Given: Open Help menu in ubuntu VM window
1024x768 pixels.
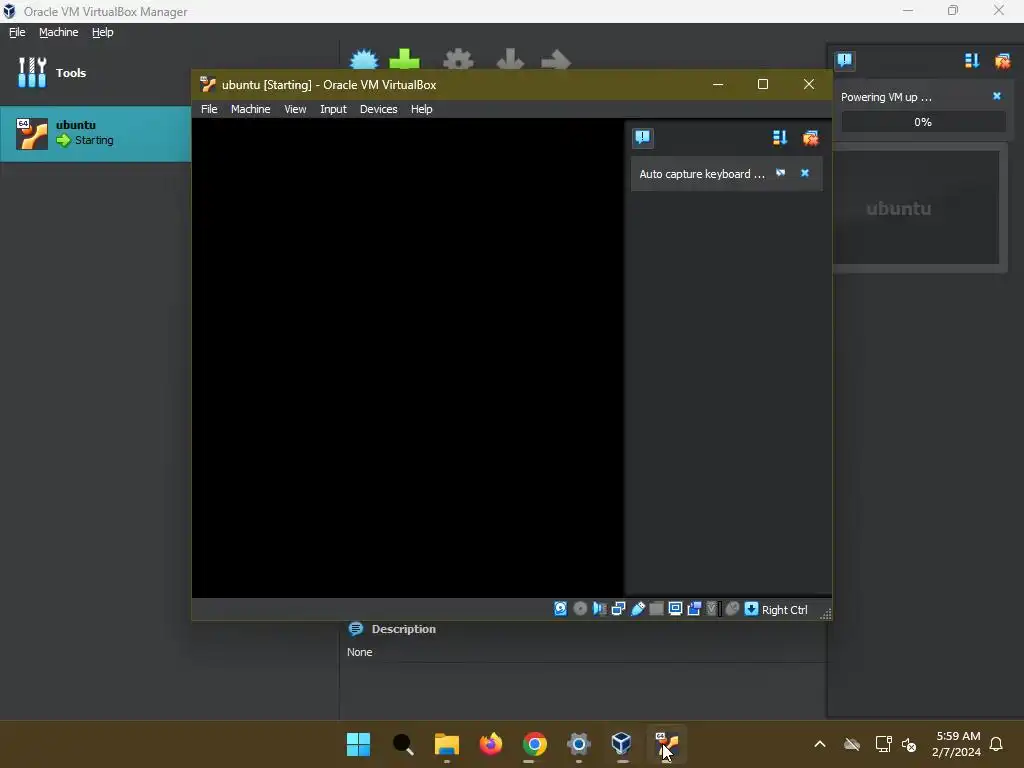Looking at the screenshot, I should (421, 109).
